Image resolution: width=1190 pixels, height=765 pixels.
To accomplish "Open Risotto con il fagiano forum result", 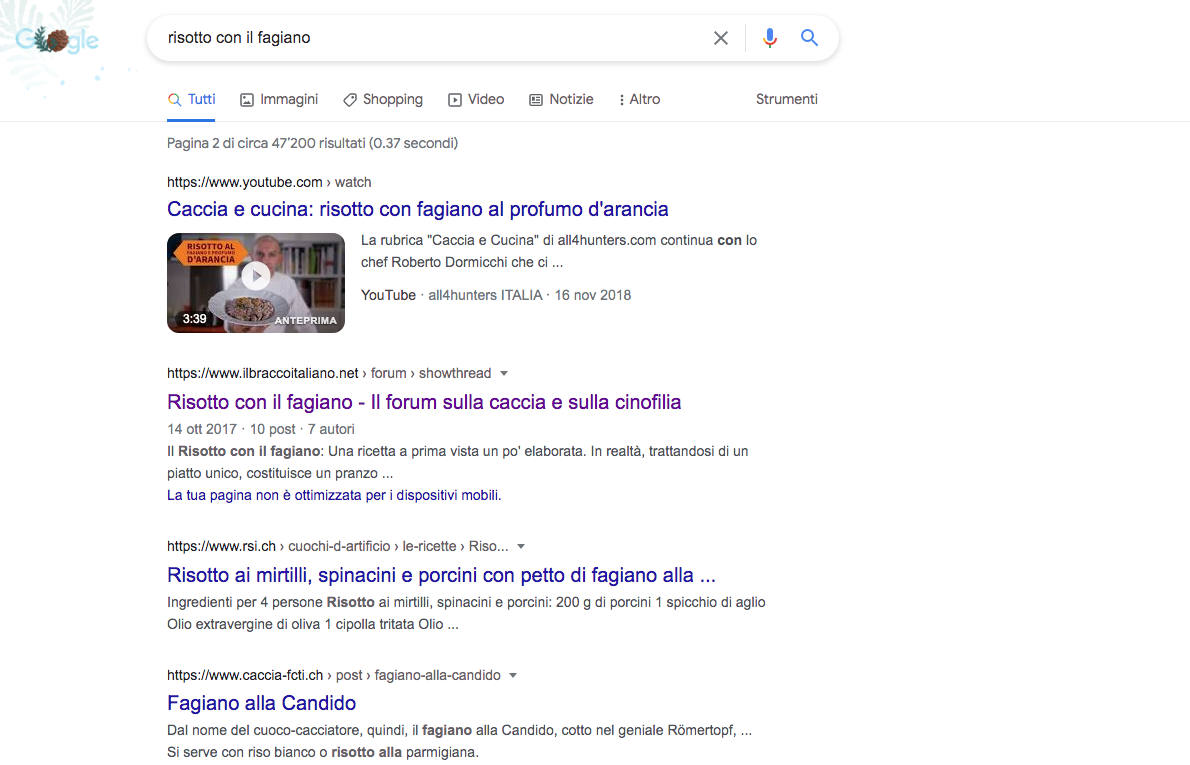I will (x=424, y=402).
